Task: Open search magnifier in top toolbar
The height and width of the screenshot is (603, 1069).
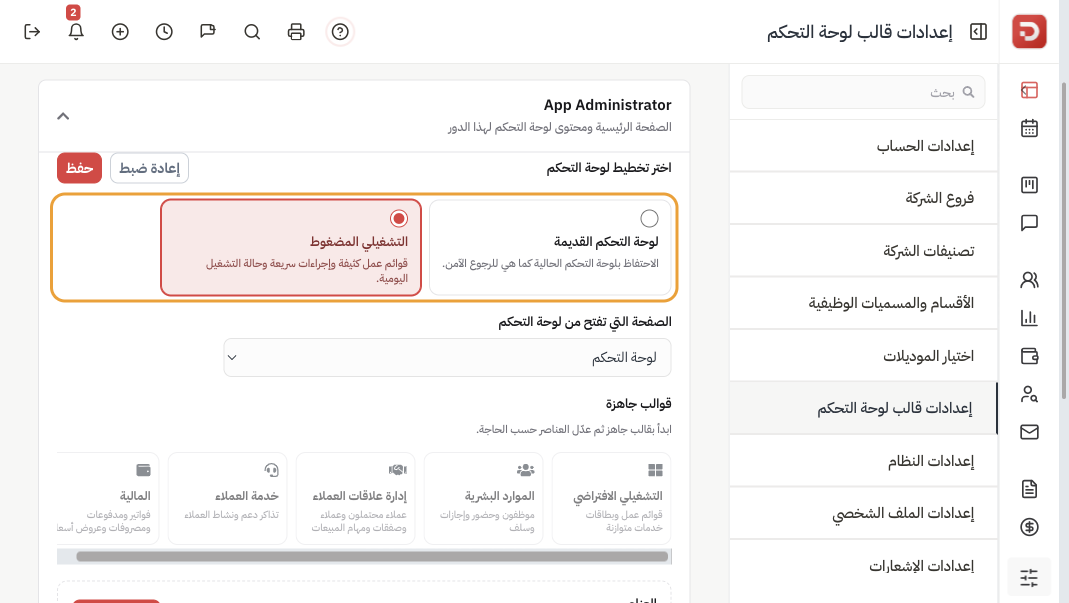Action: coord(252,31)
